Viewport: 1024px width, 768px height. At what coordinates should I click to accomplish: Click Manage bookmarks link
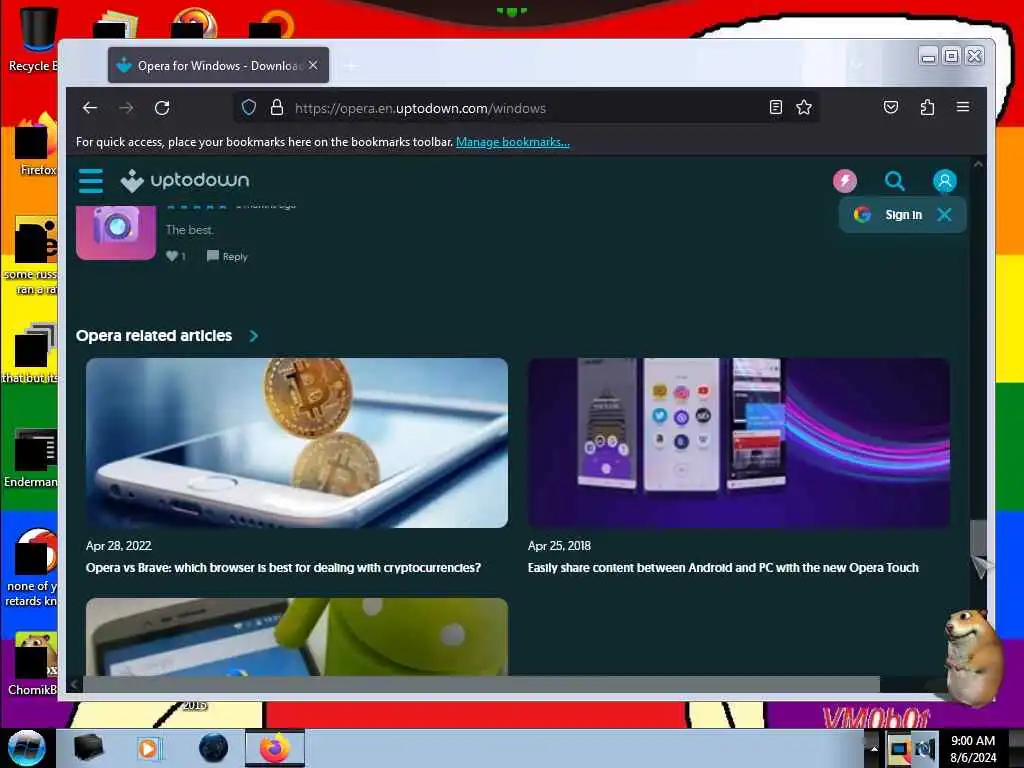click(x=513, y=142)
